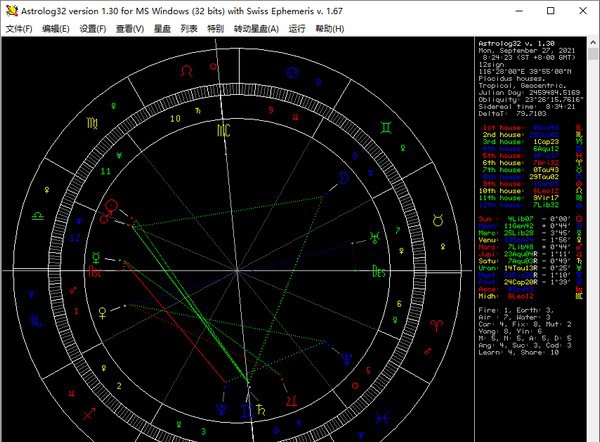Select the Virgo sign symbol on the chart
600x442 pixels.
[90, 124]
